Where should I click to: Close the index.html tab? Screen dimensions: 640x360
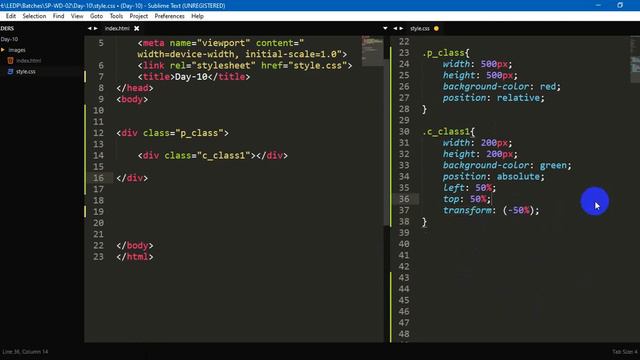137,29
